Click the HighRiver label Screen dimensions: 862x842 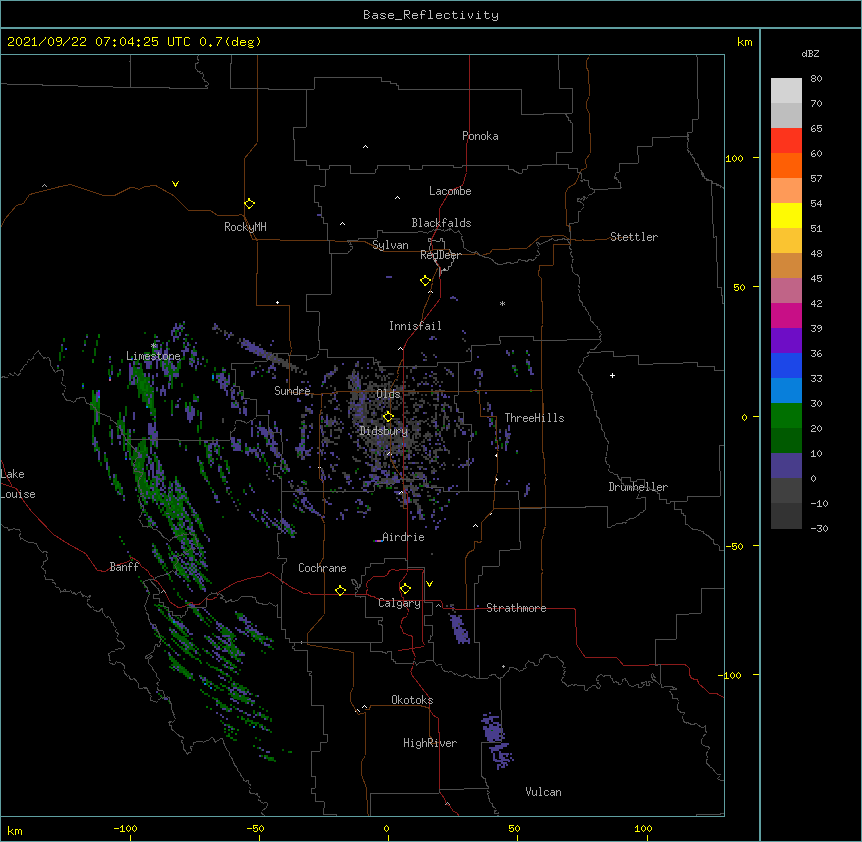pos(430,743)
